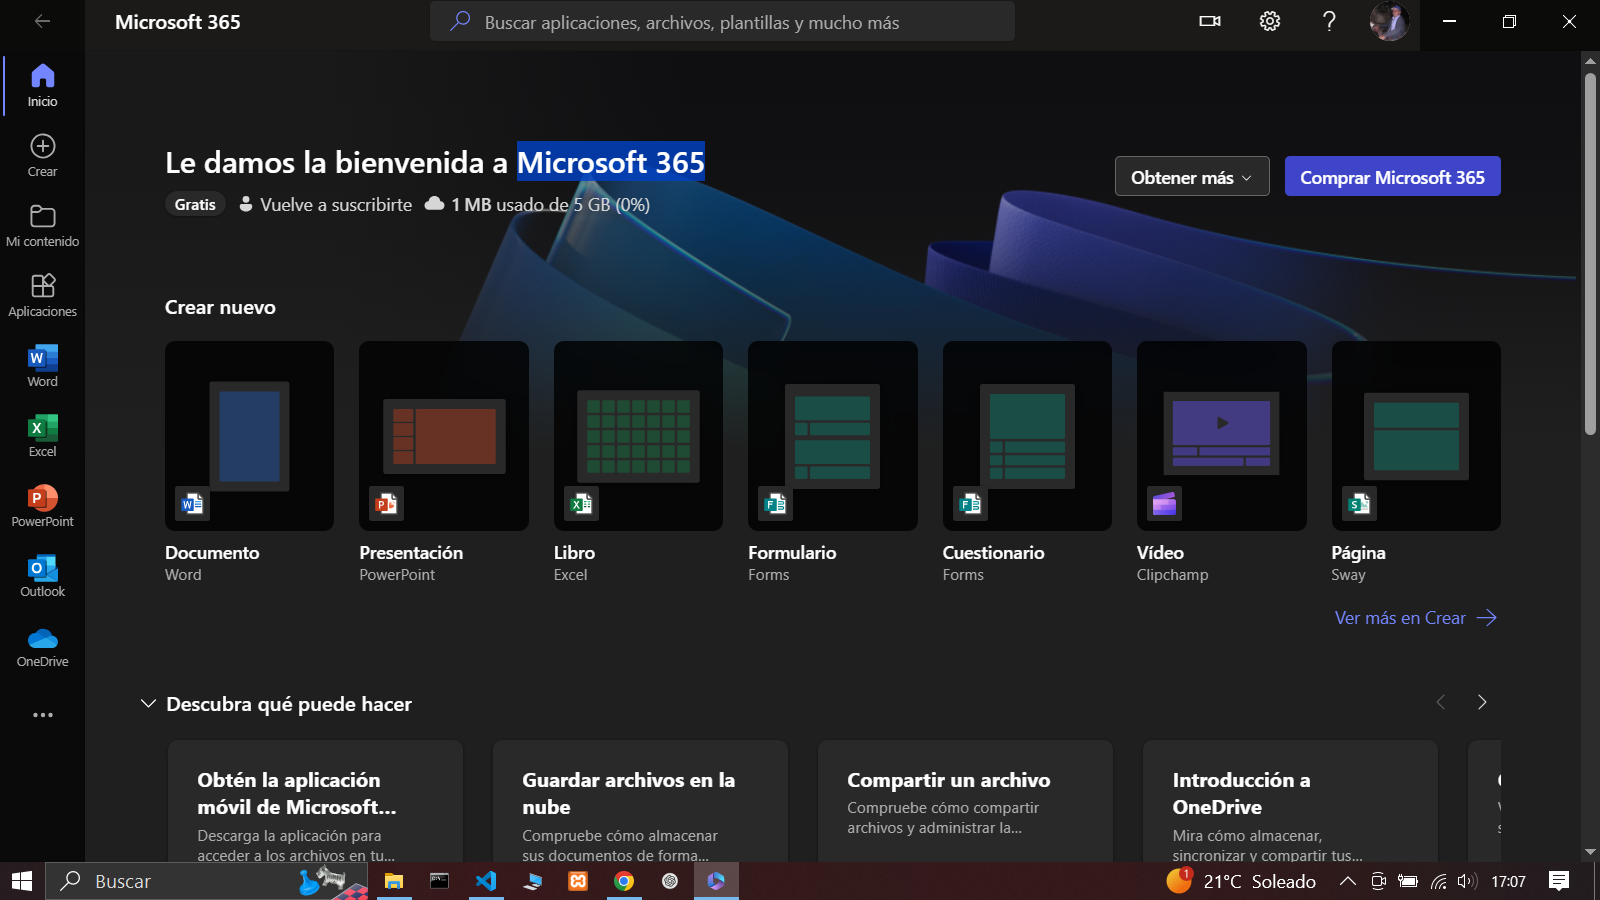Click the scrollbar down arrow

point(1590,852)
